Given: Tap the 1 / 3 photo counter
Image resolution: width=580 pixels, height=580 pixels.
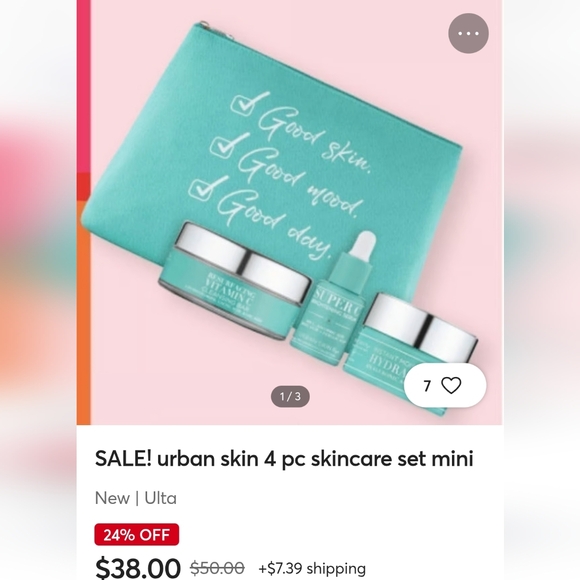Looking at the screenshot, I should (290, 397).
